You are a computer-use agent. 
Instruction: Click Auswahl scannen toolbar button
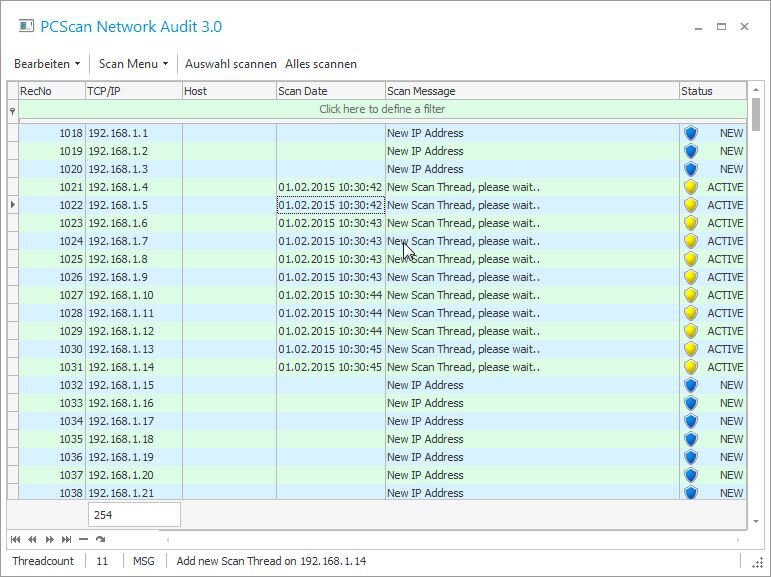231,64
